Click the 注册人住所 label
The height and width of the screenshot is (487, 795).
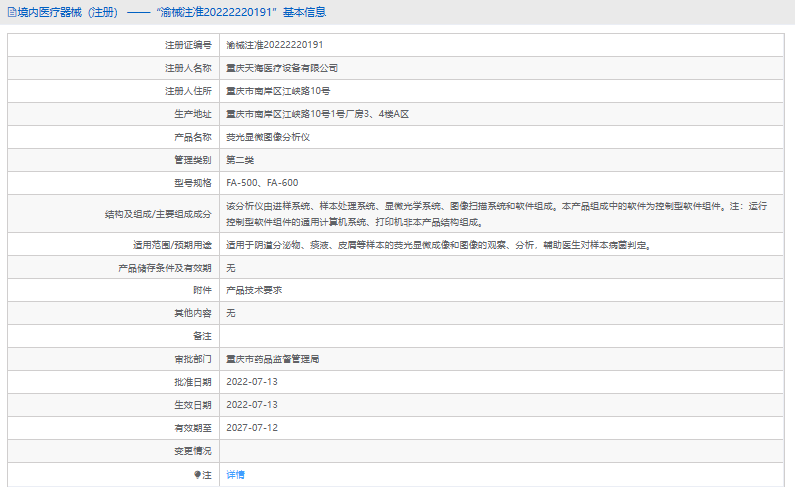[x=188, y=91]
